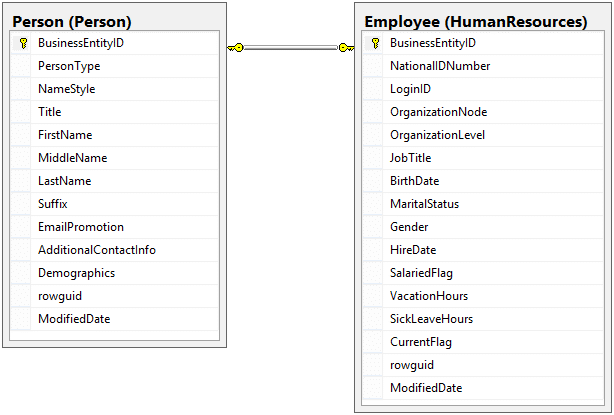614x415 pixels.
Task: Select HireDate column in Employee table
Action: click(413, 250)
